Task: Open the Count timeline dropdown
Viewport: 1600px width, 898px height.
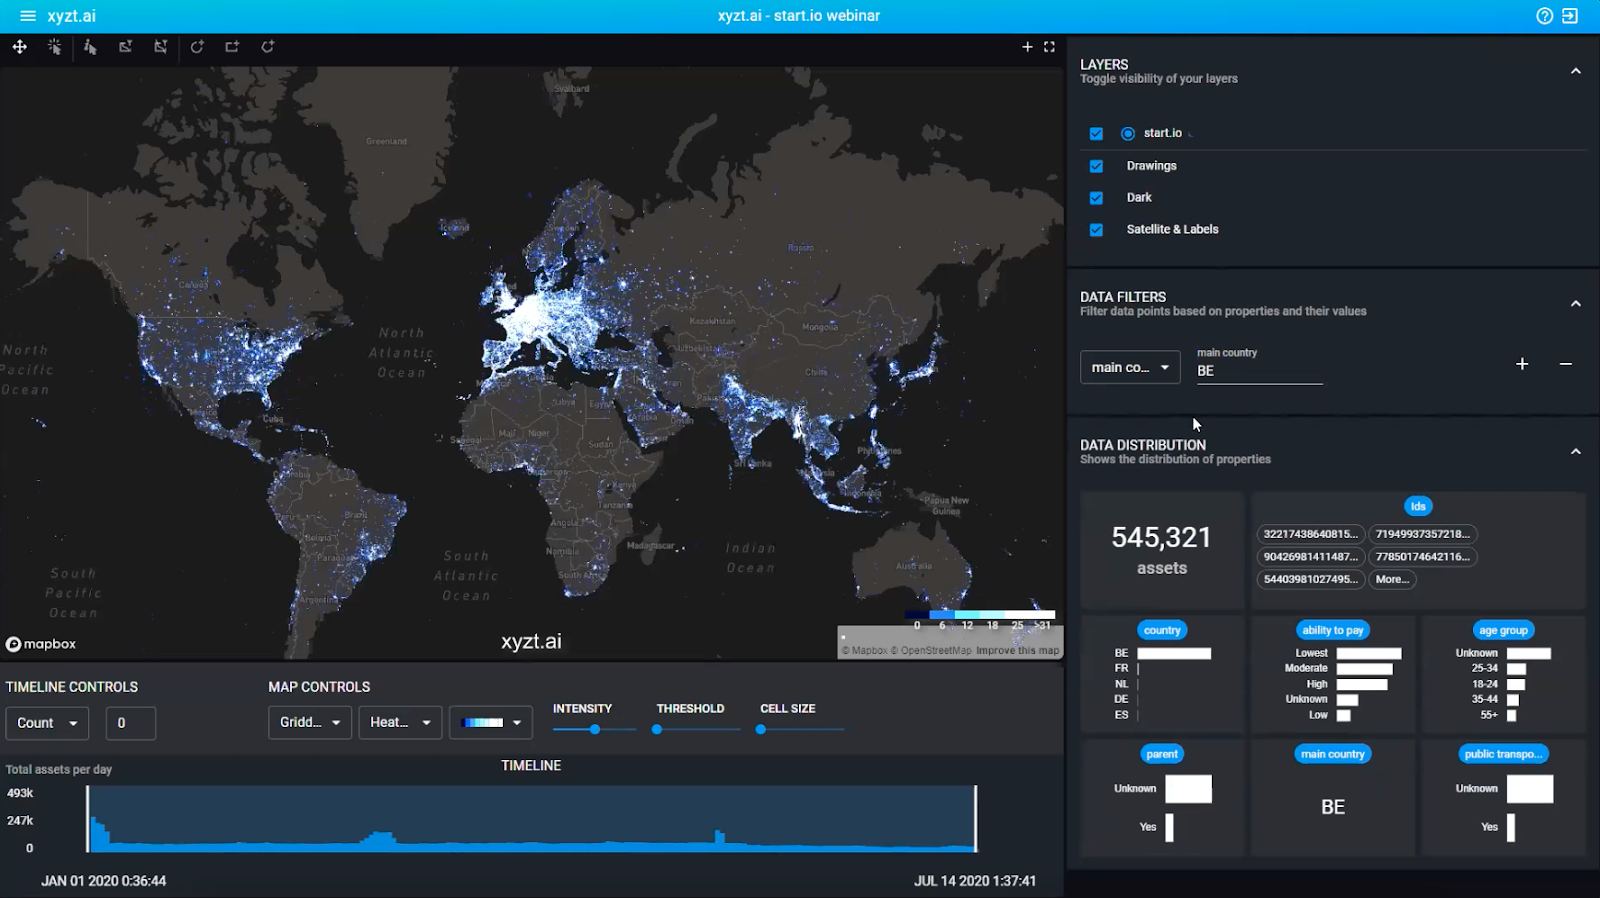Action: tap(47, 723)
